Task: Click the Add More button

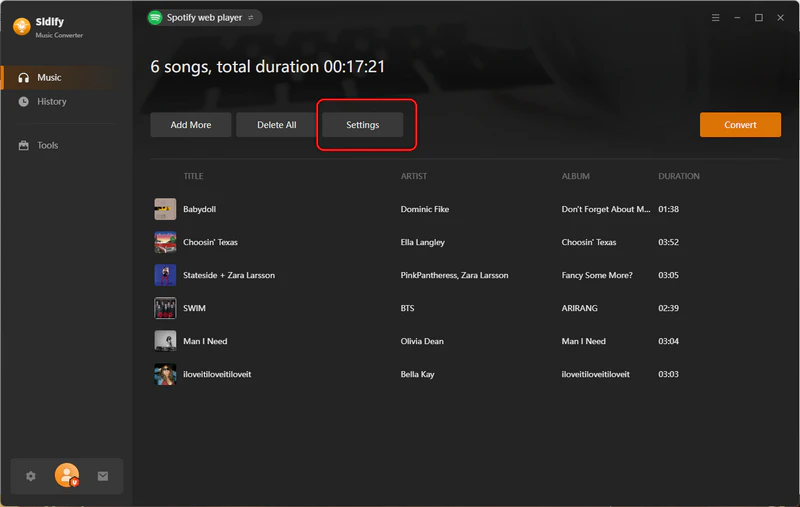Action: (x=191, y=125)
